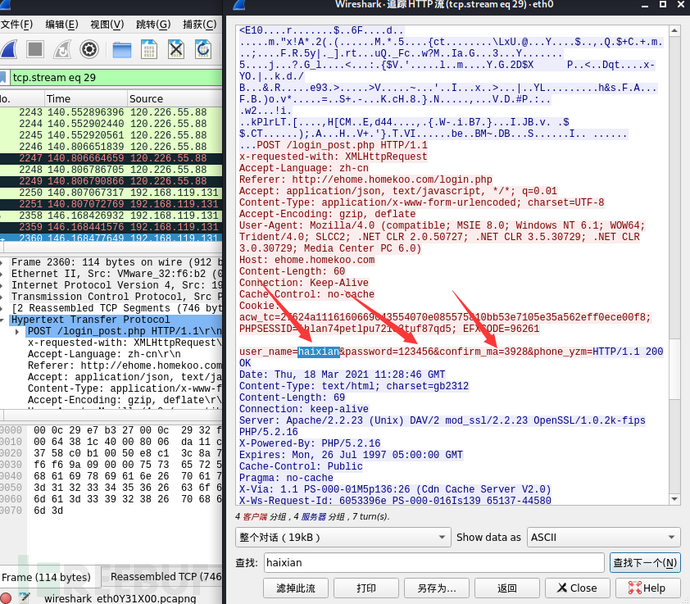Open a capture file with the blue folder icon

click(122, 50)
